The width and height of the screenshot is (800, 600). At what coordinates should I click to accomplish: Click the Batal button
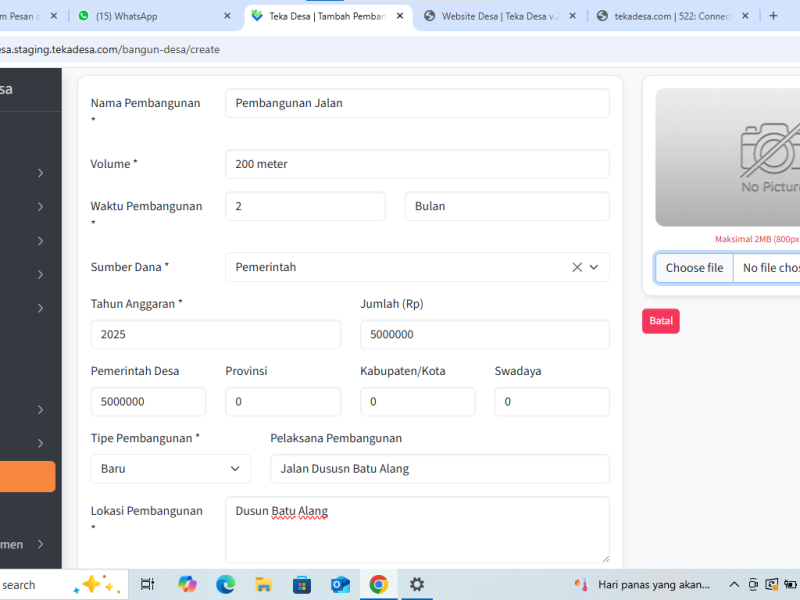[660, 321]
